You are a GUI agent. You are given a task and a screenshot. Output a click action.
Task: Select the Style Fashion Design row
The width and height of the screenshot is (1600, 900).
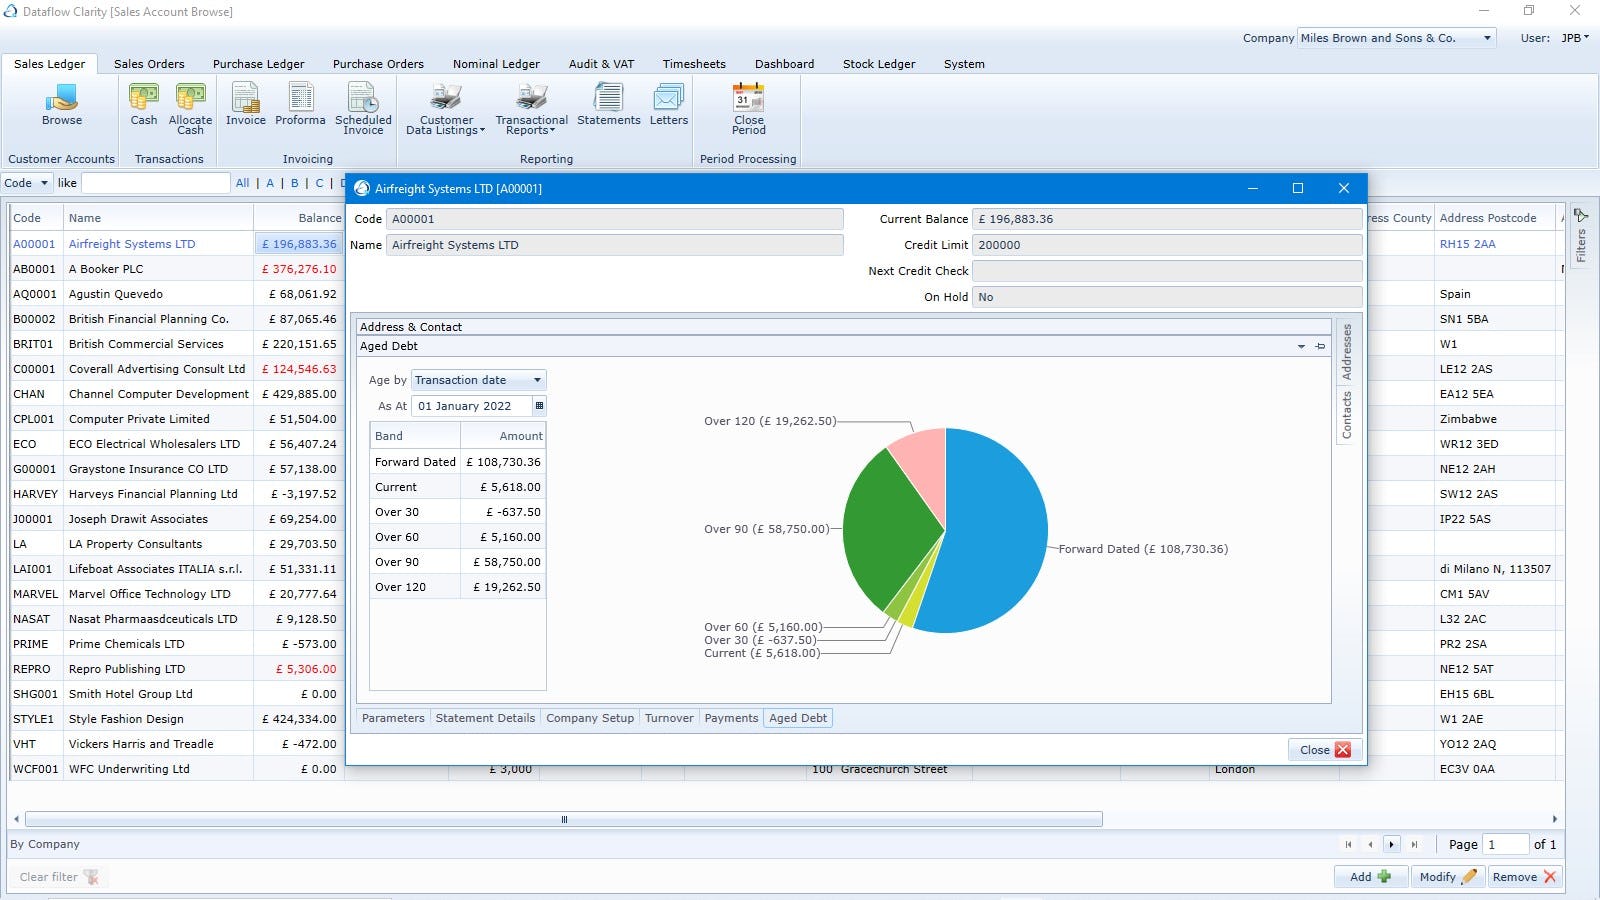pos(176,719)
